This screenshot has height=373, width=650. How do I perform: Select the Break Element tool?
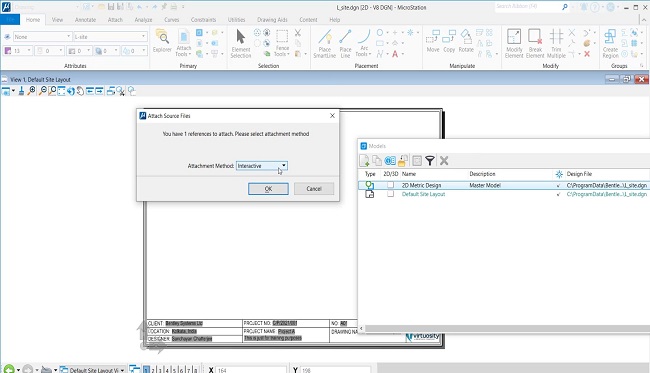[x=535, y=43]
